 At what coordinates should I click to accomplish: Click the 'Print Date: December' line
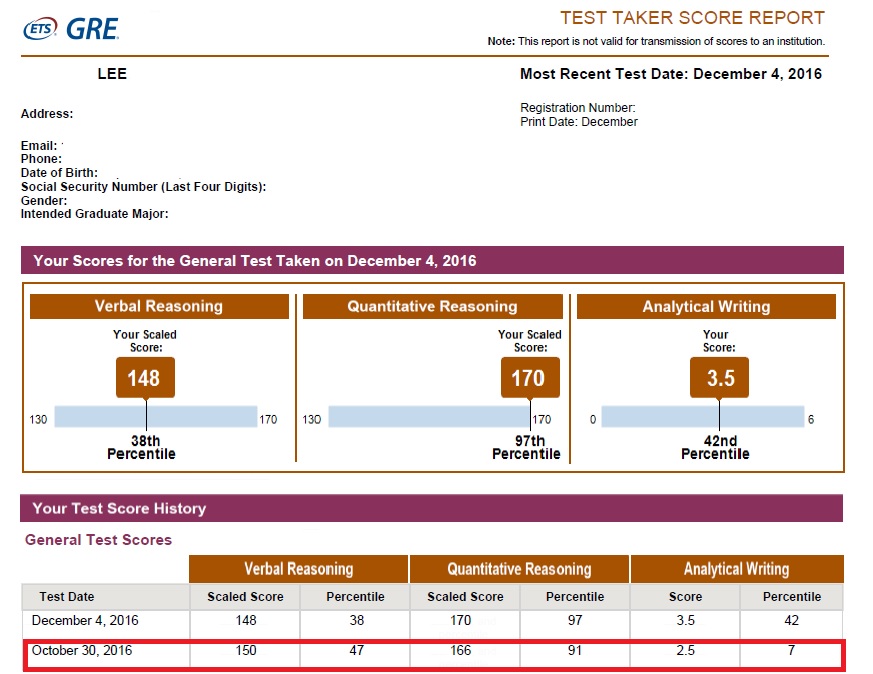coord(579,122)
